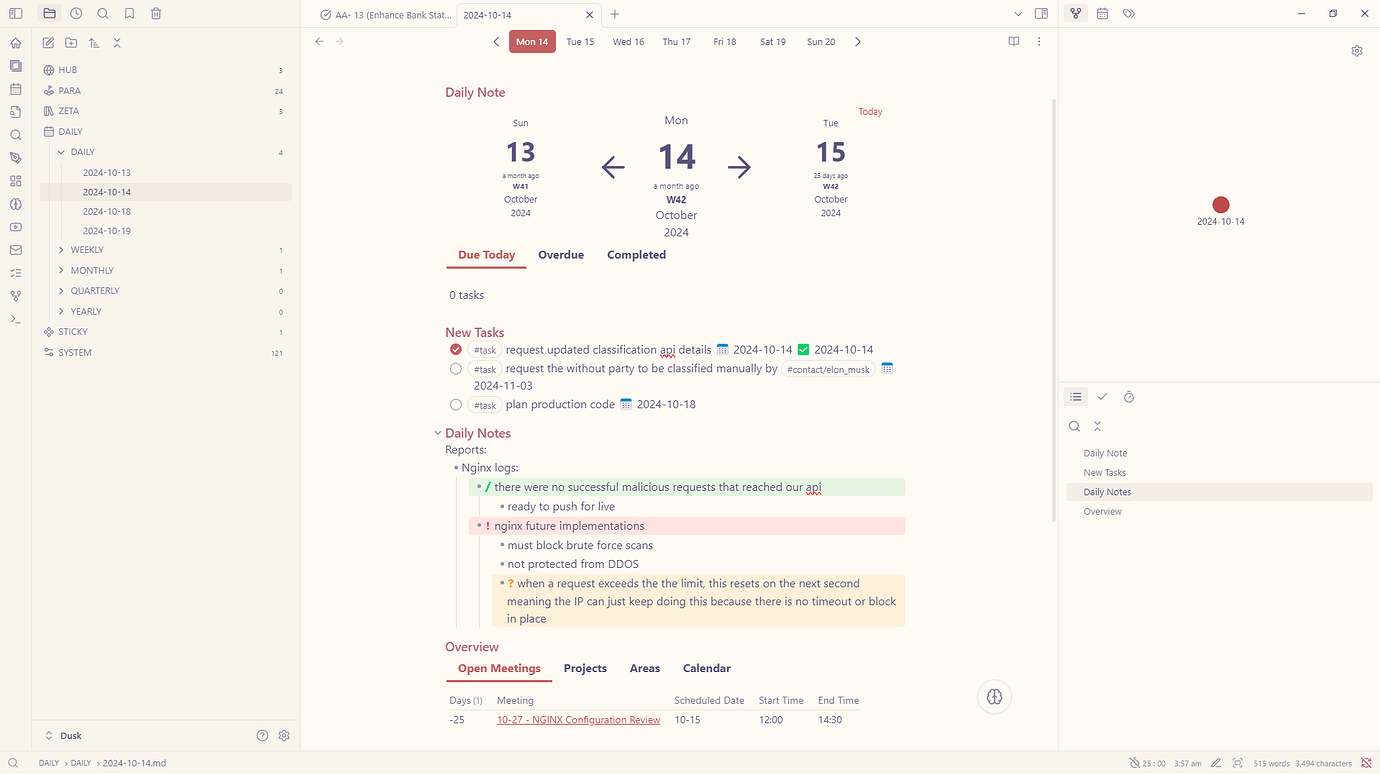1380x774 pixels.
Task: Check off the plan production code task
Action: (455, 404)
